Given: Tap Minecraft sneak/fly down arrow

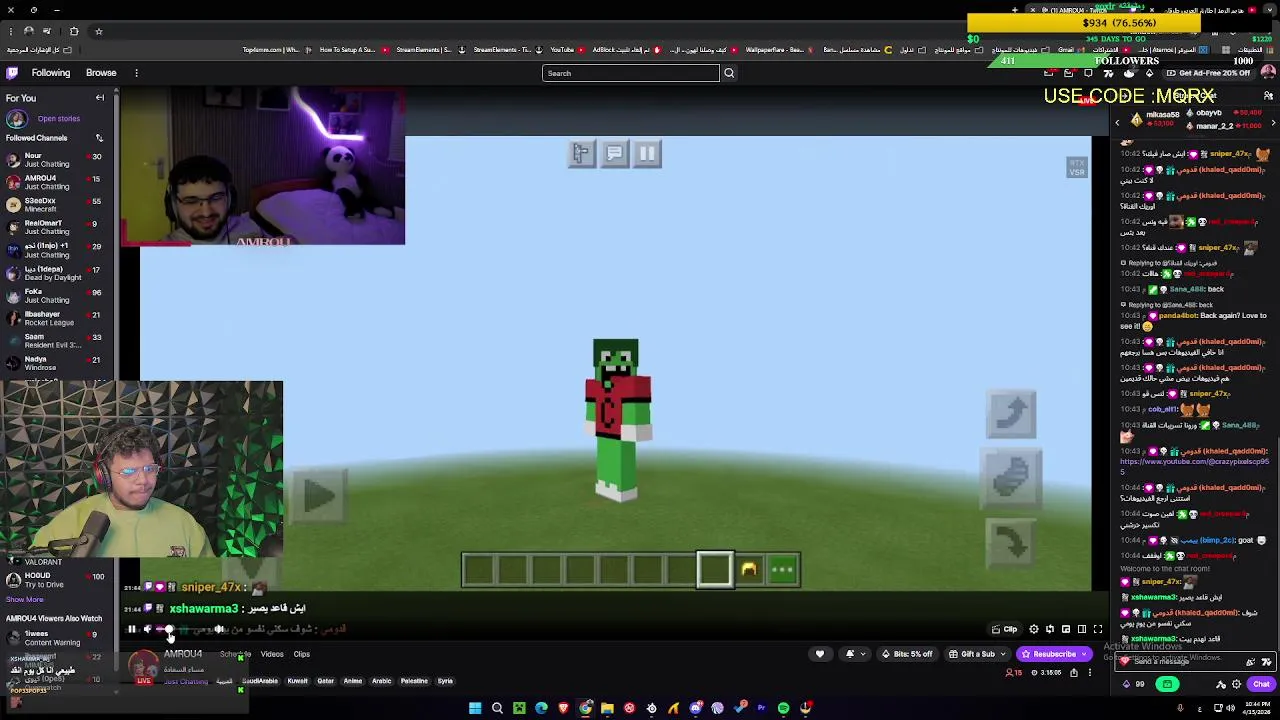Looking at the screenshot, I should pyautogui.click(x=1011, y=543).
